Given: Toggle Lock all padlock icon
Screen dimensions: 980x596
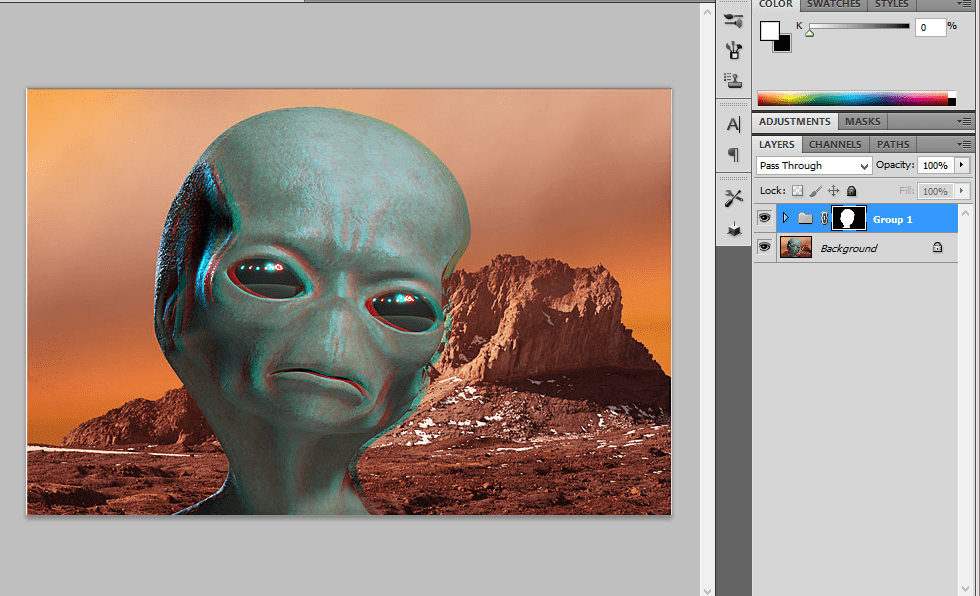Looking at the screenshot, I should pyautogui.click(x=851, y=191).
